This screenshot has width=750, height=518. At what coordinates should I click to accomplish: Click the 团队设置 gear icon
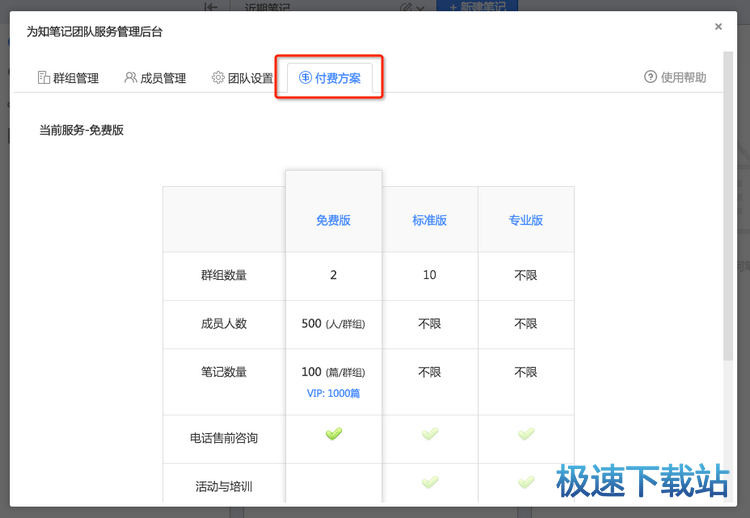click(x=218, y=77)
